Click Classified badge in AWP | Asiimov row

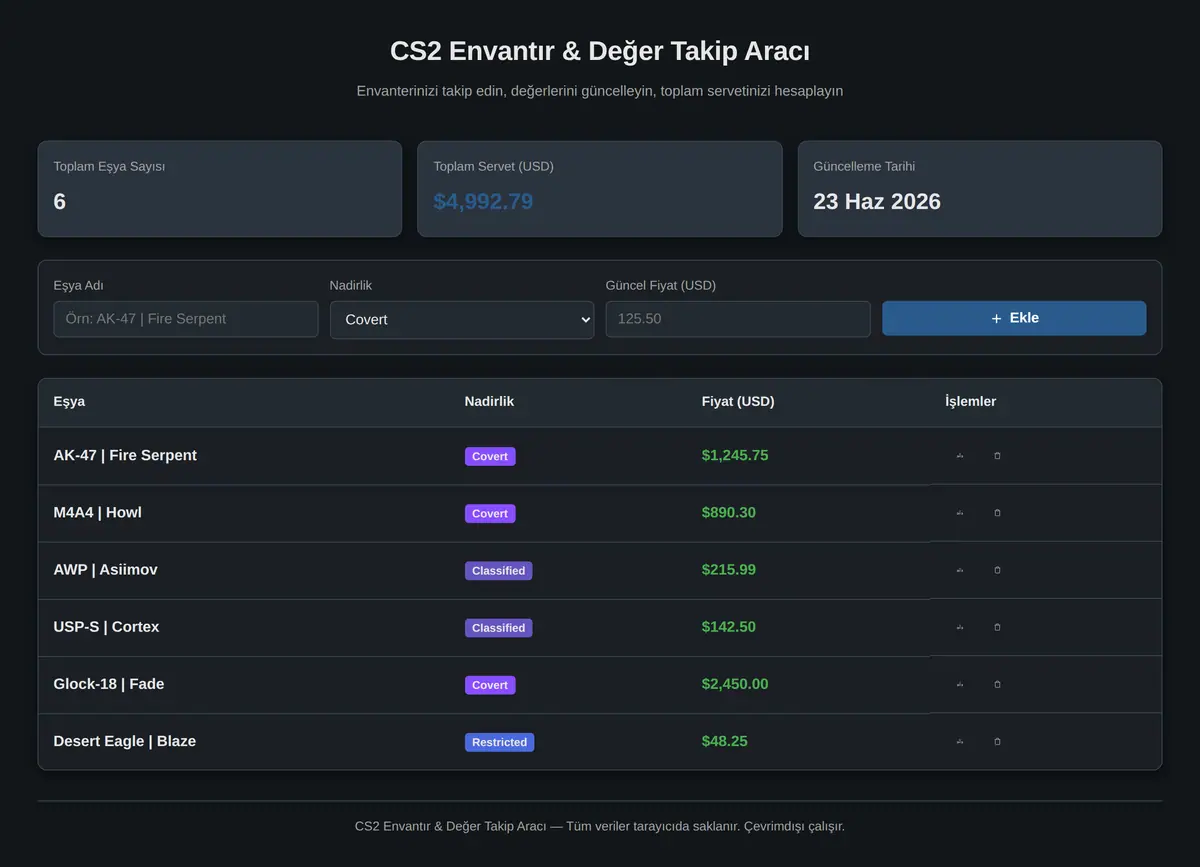498,570
